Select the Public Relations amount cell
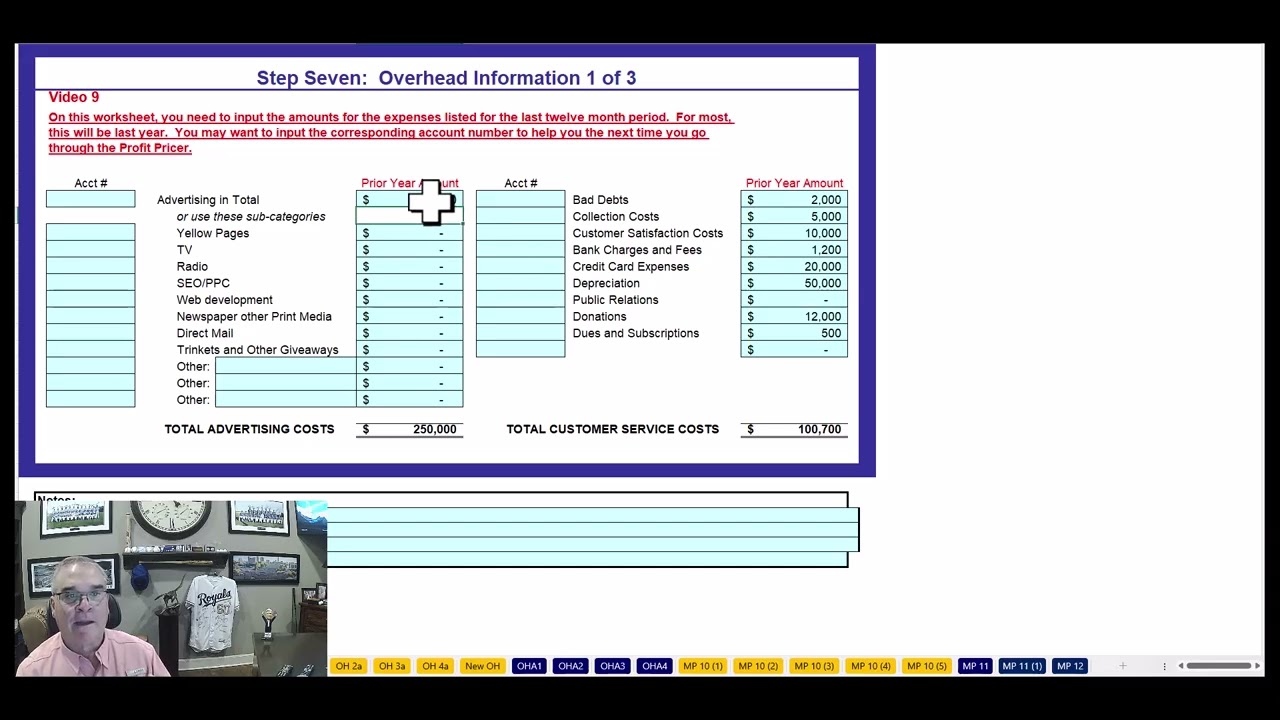Screen dimensions: 1280x720 pos(794,300)
